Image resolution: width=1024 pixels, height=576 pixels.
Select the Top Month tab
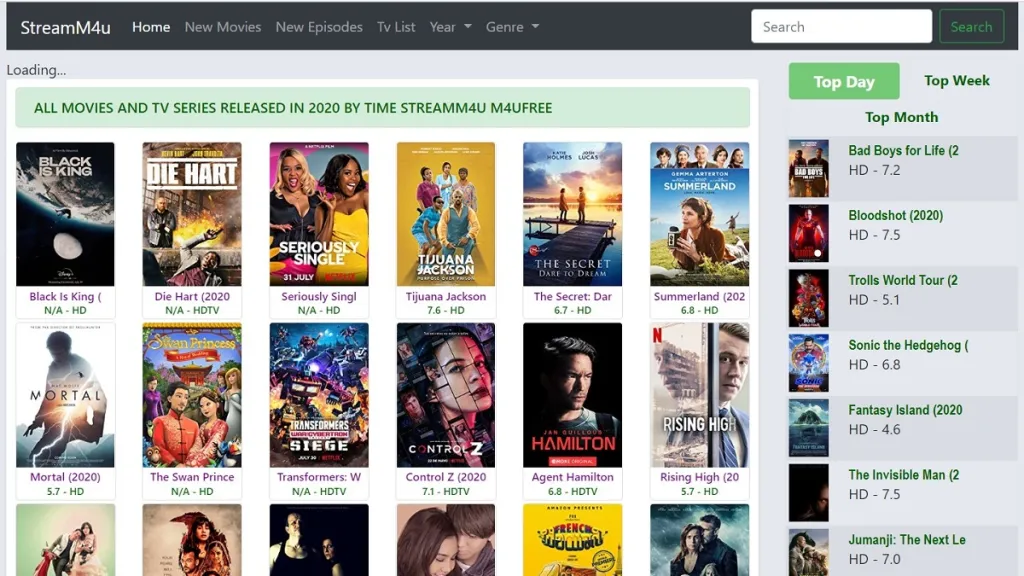click(x=901, y=117)
